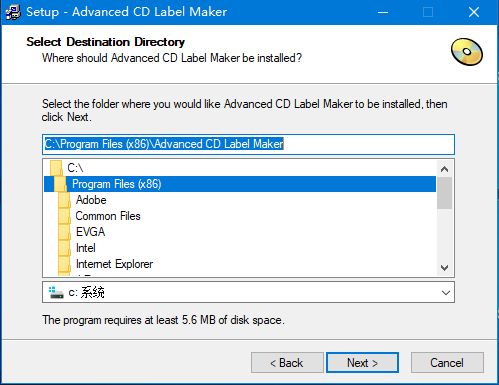This screenshot has height=385, width=499.
Task: Select the Program Files (x86) folder
Action: tap(240, 184)
